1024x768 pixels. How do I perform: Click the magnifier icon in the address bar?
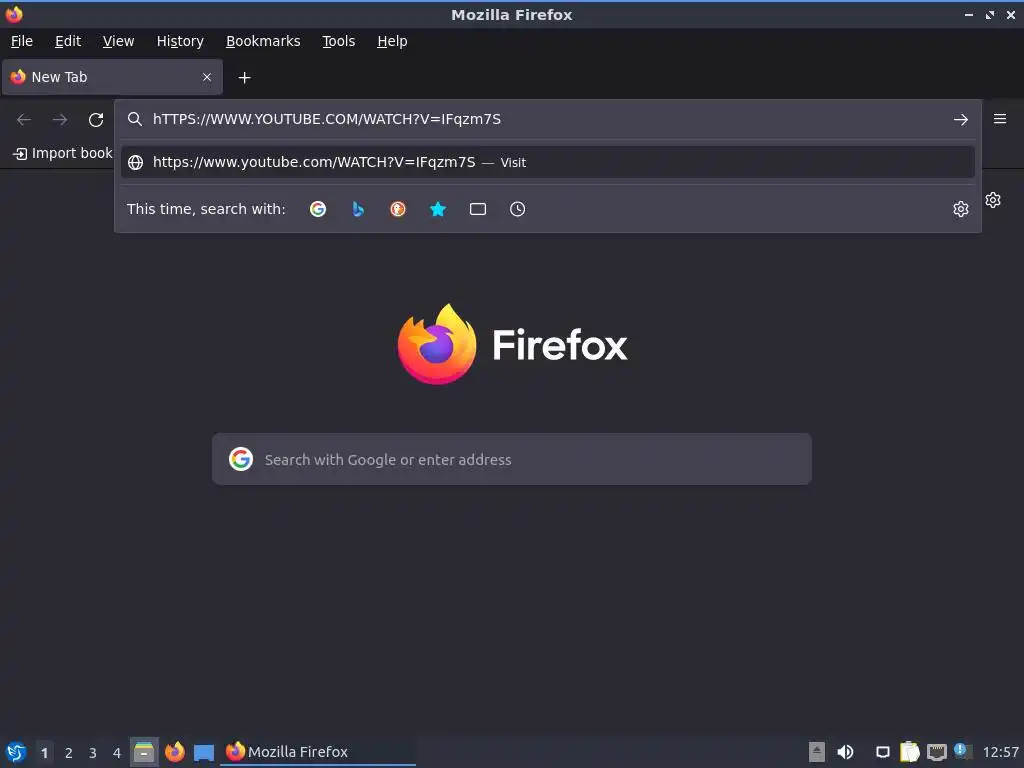(x=135, y=119)
